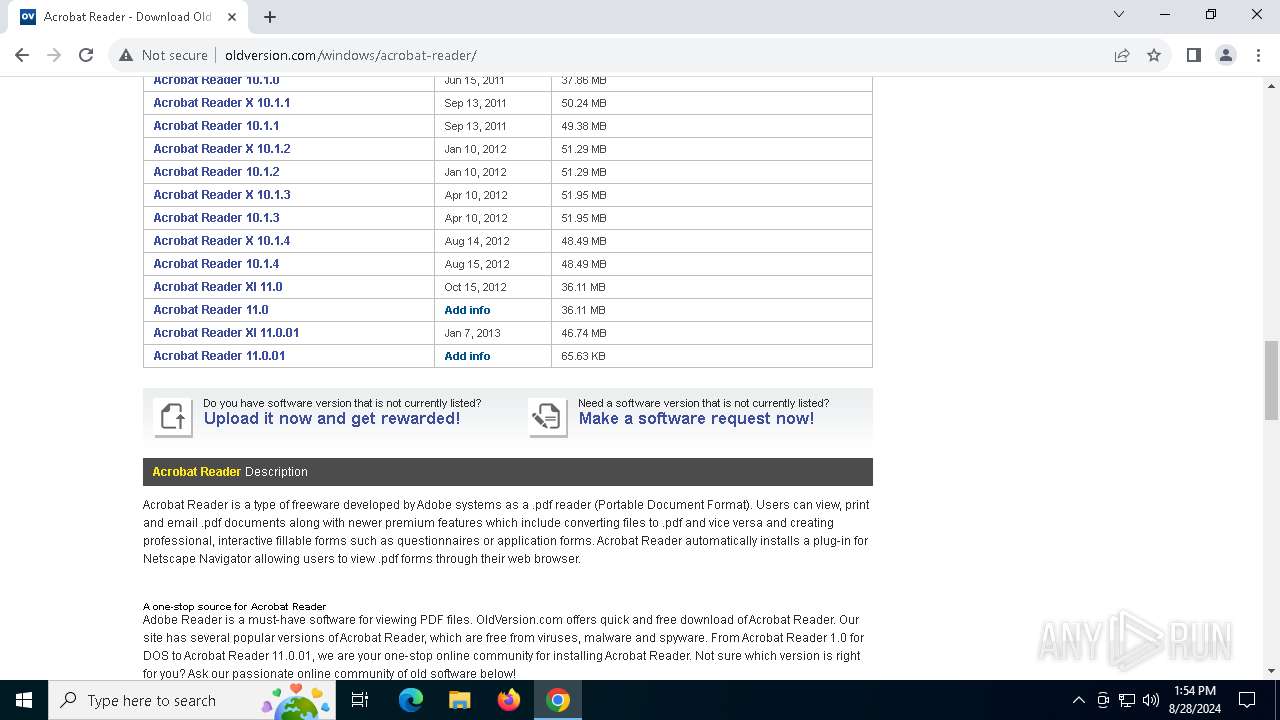
Task: Click Add info for Acrobat Reader 11.0
Action: pyautogui.click(x=467, y=310)
